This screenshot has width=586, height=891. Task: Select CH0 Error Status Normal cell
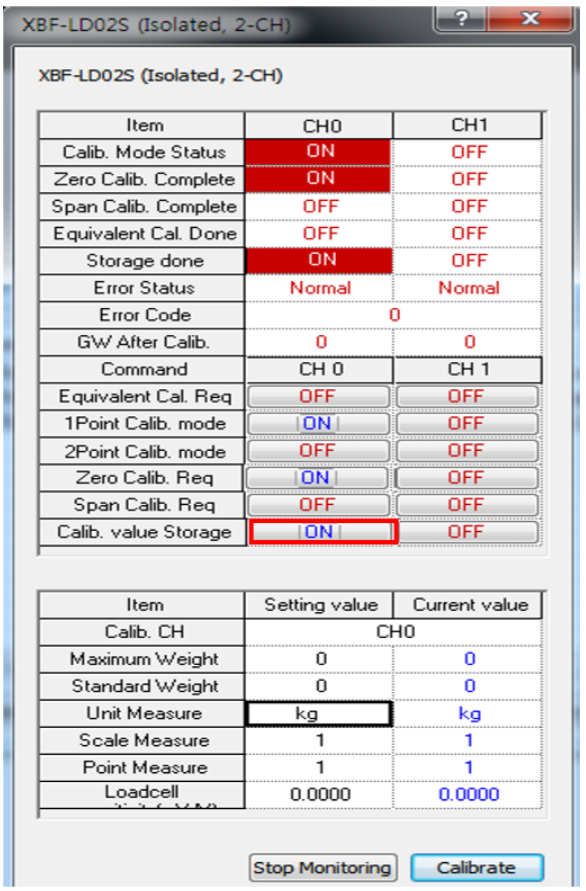[x=319, y=288]
